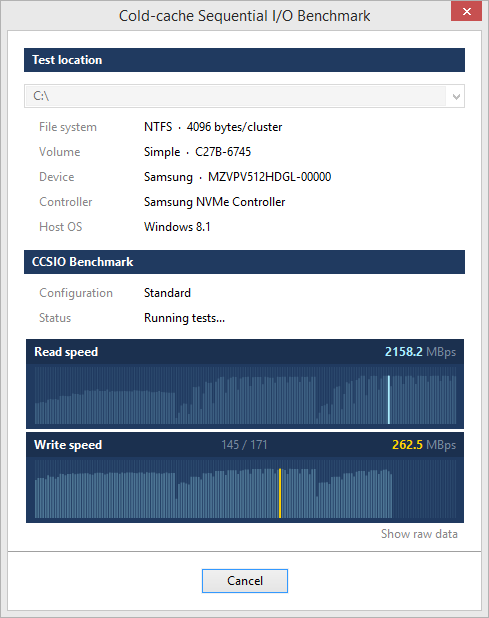489x618 pixels.
Task: Click the 262.5 MBps write value
Action: [424, 445]
